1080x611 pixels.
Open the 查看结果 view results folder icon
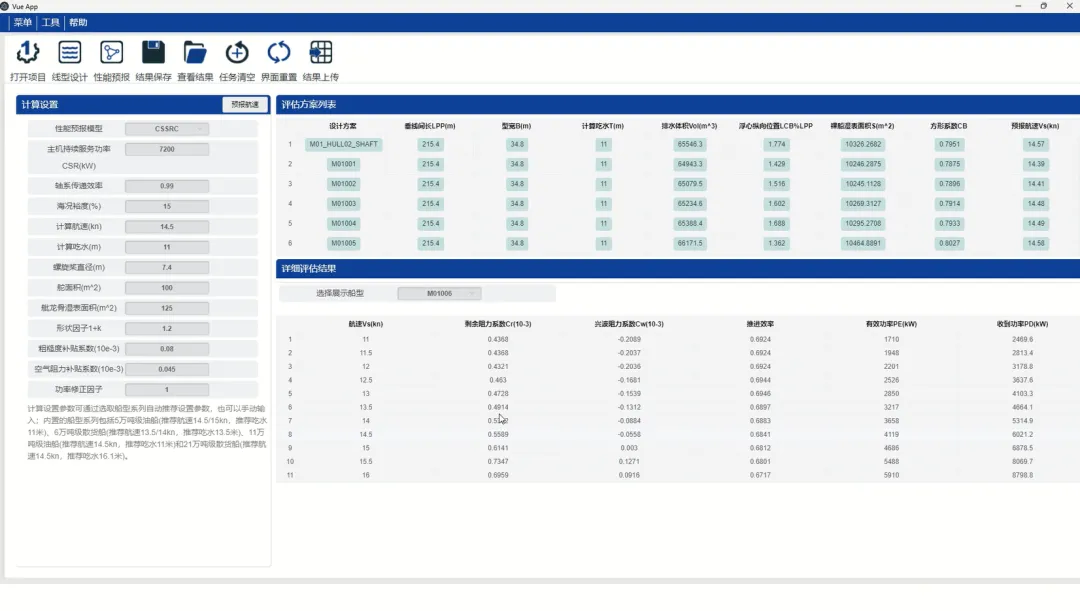click(x=195, y=52)
